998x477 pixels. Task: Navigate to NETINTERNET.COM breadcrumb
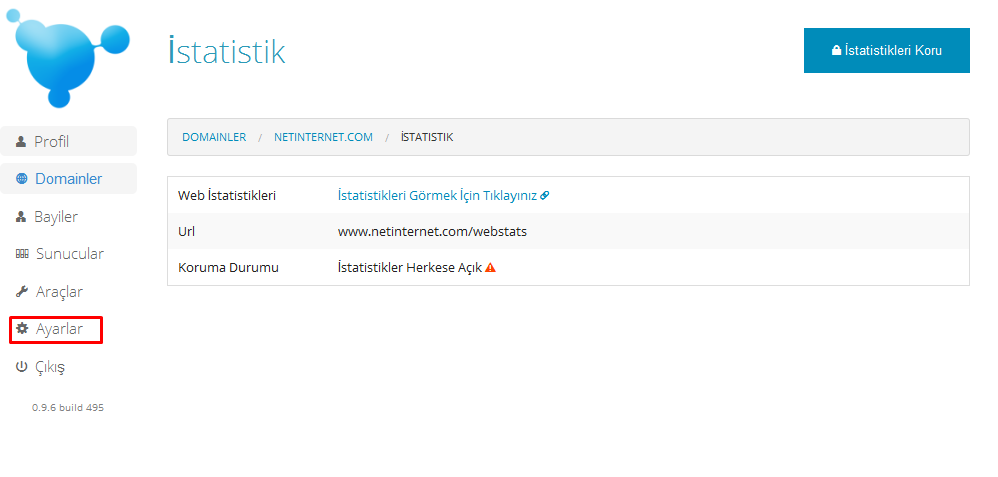pyautogui.click(x=323, y=137)
